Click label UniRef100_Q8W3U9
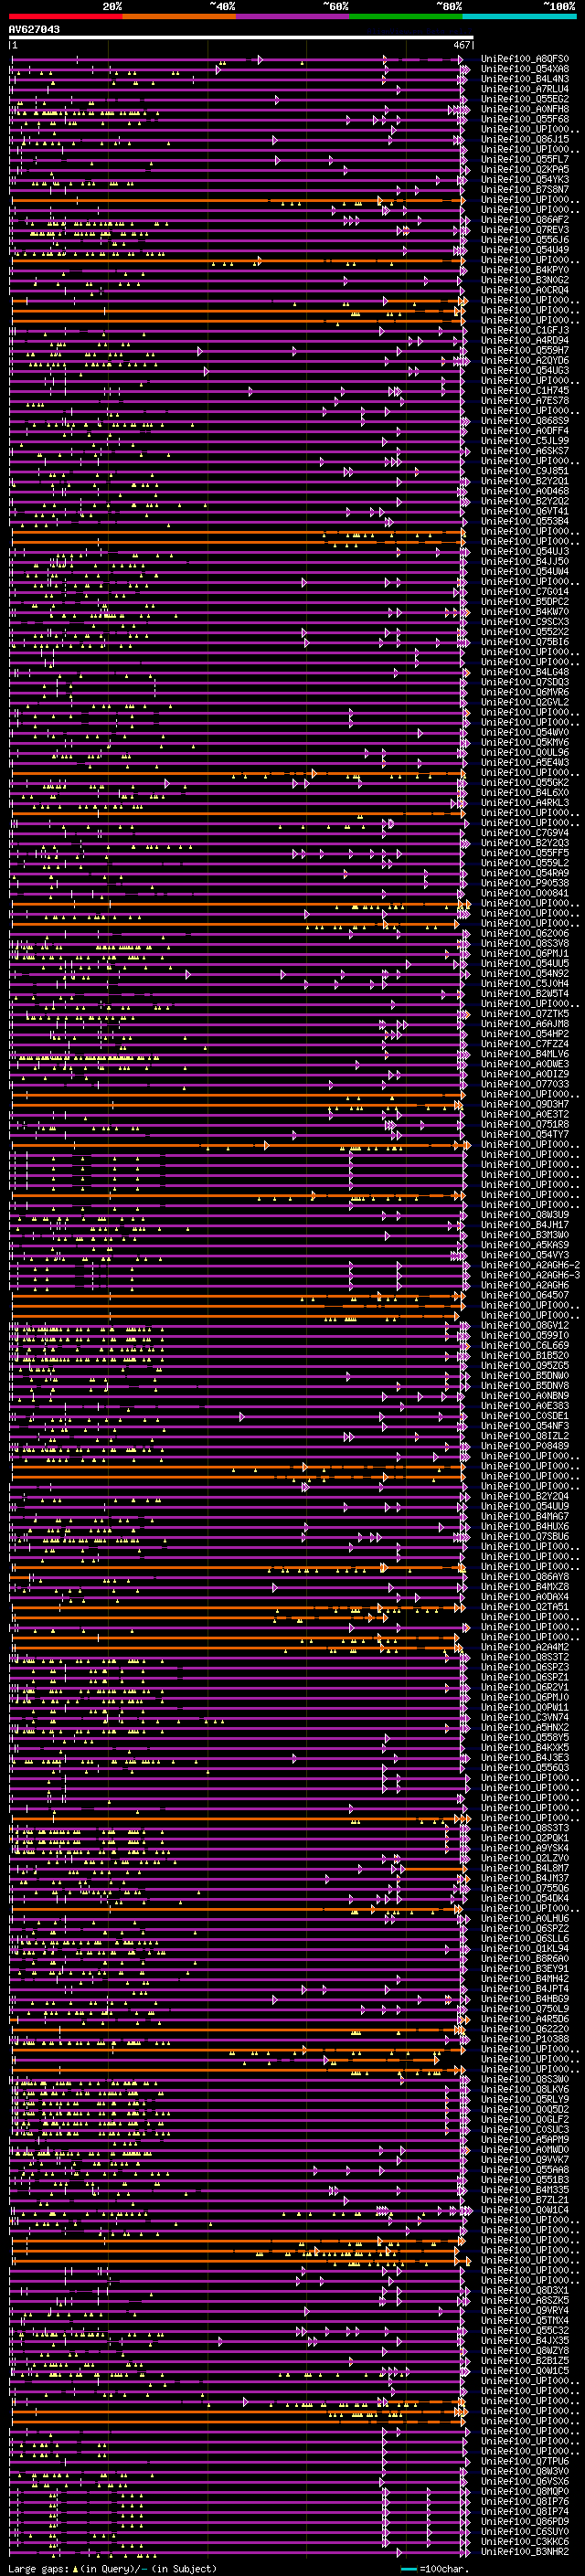This screenshot has height=2576, width=585. tap(525, 1215)
